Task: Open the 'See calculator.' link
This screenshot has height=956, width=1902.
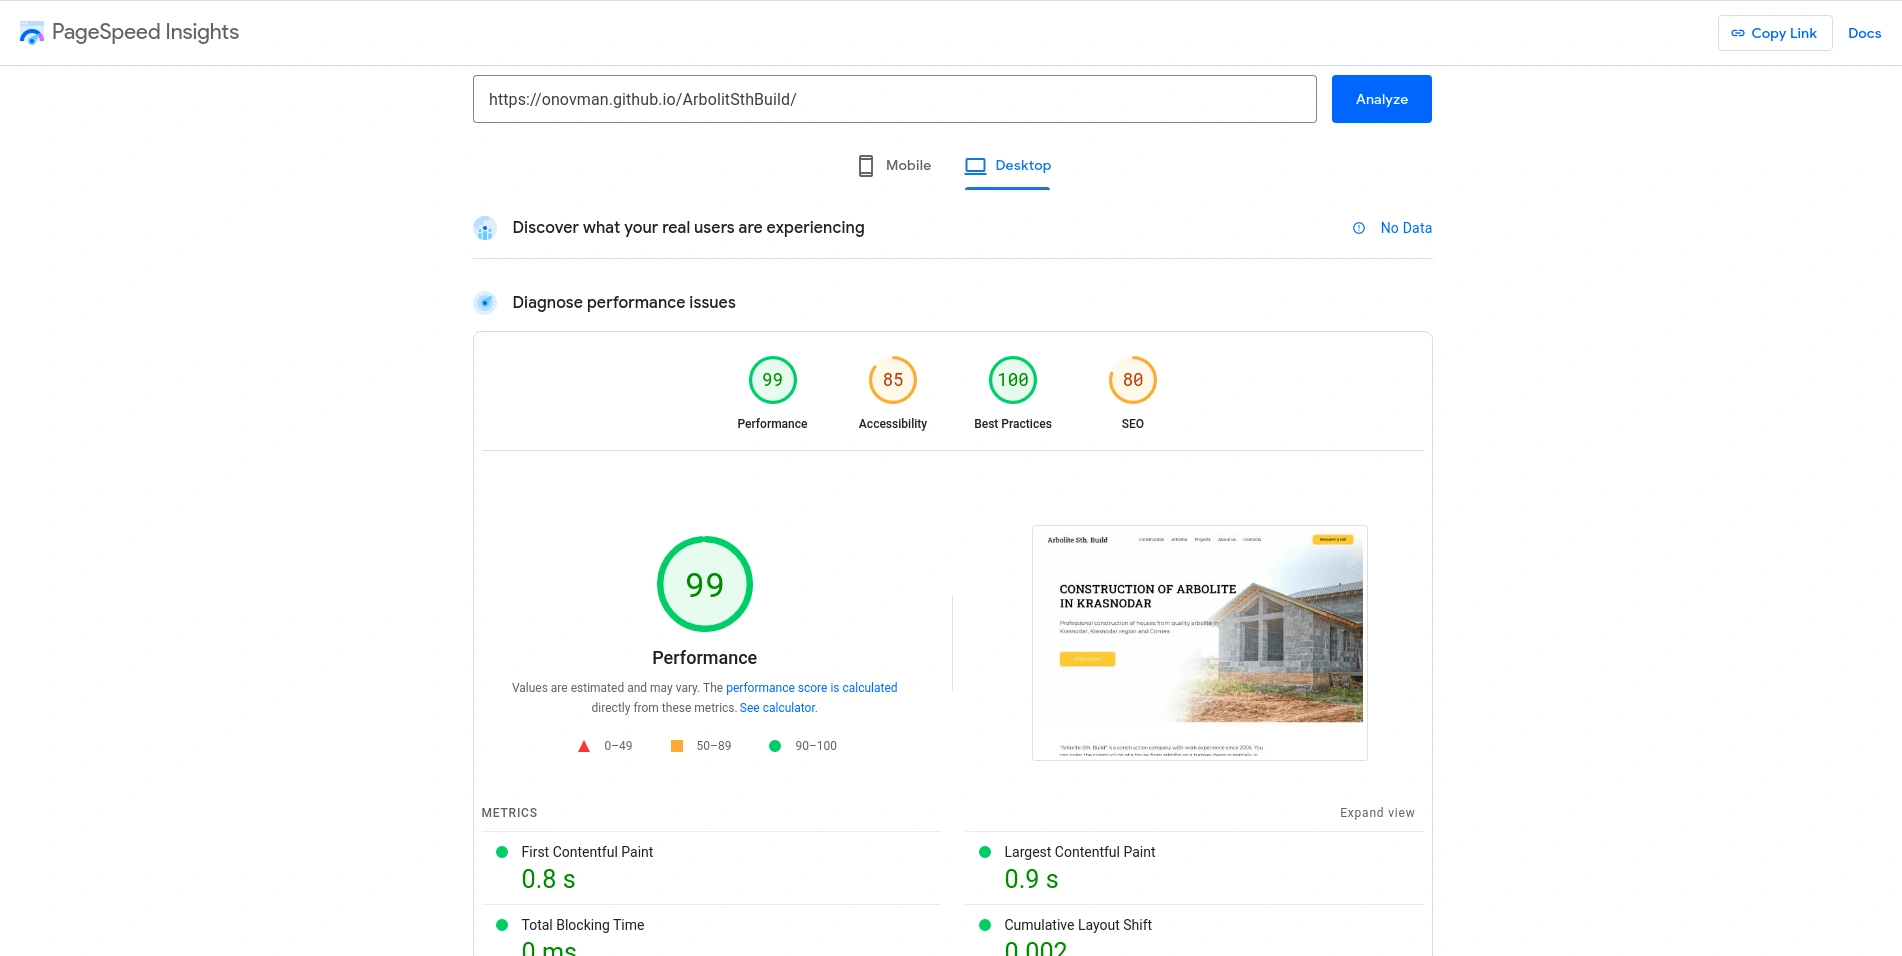Action: (x=779, y=708)
